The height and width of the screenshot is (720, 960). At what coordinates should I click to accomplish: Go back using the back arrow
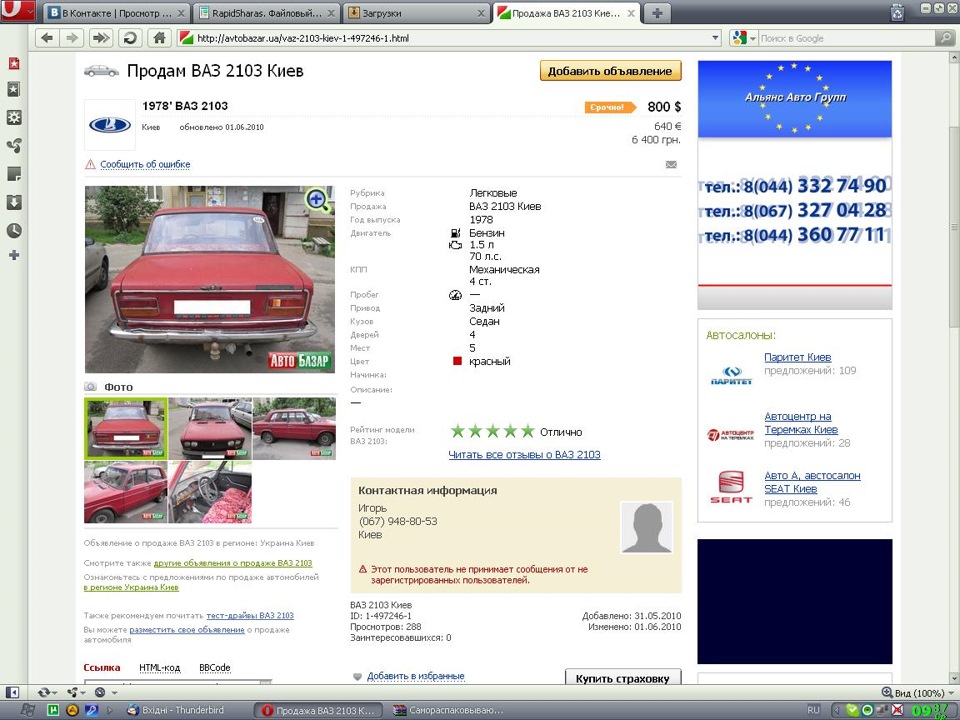tap(47, 38)
